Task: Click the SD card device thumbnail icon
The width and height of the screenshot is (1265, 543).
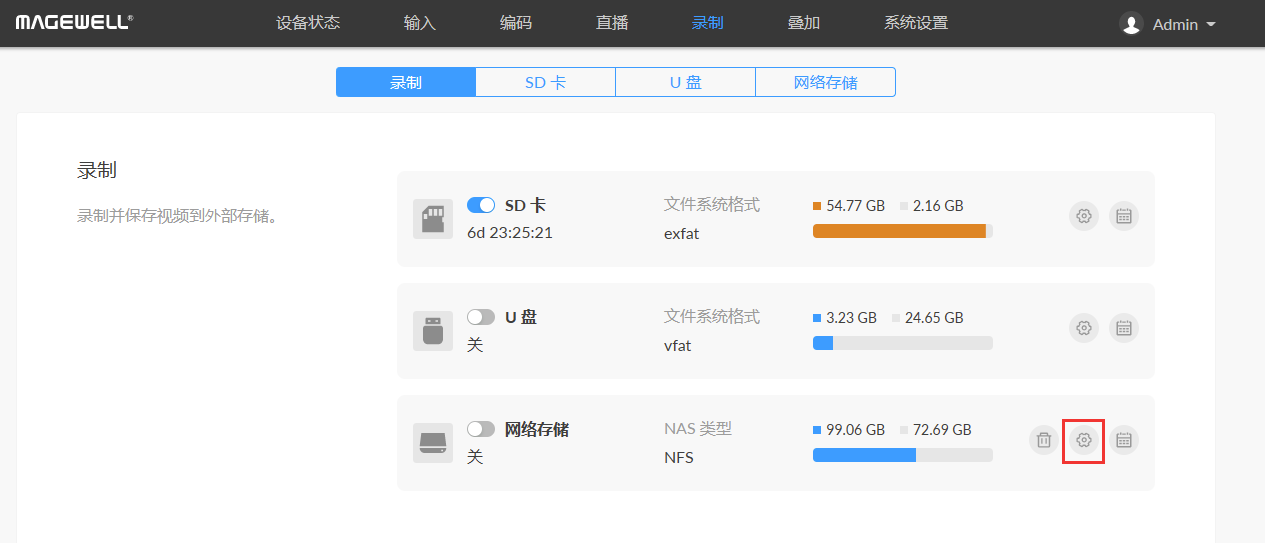Action: pyautogui.click(x=433, y=219)
